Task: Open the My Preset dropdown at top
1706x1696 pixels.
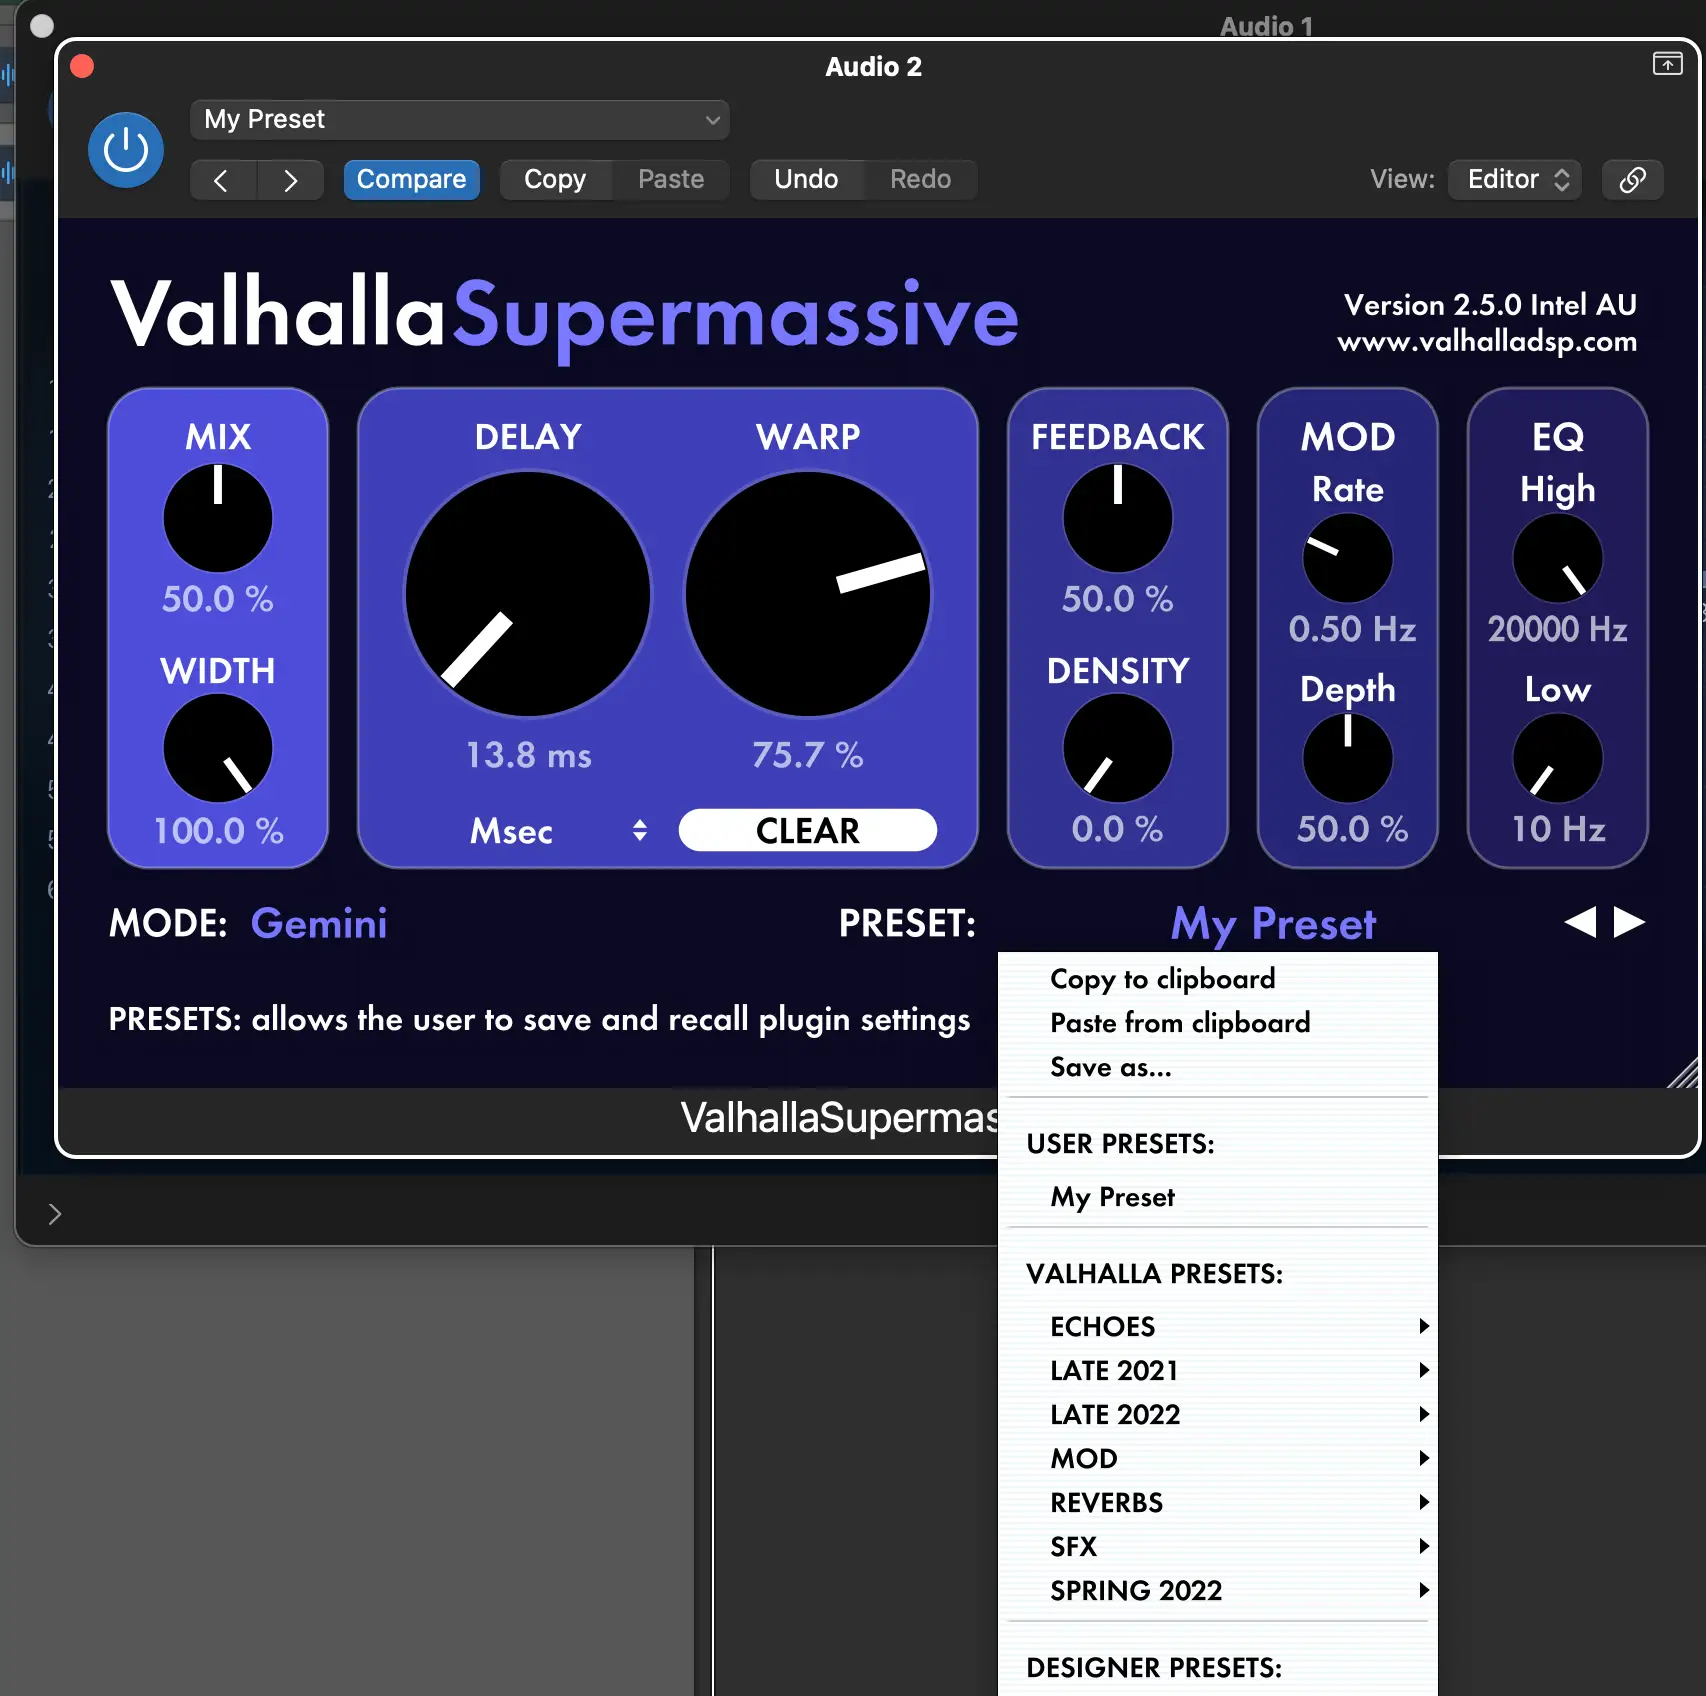Action: 459,120
